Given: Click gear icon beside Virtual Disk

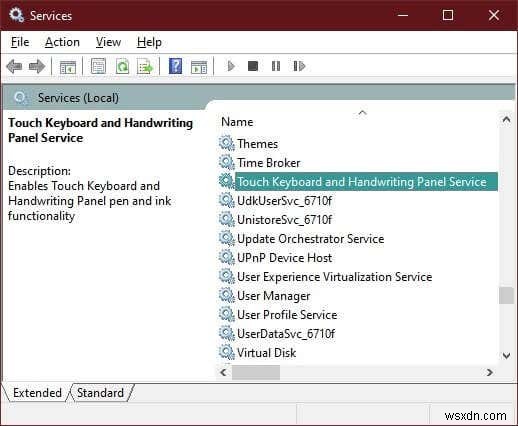Looking at the screenshot, I should click(227, 352).
